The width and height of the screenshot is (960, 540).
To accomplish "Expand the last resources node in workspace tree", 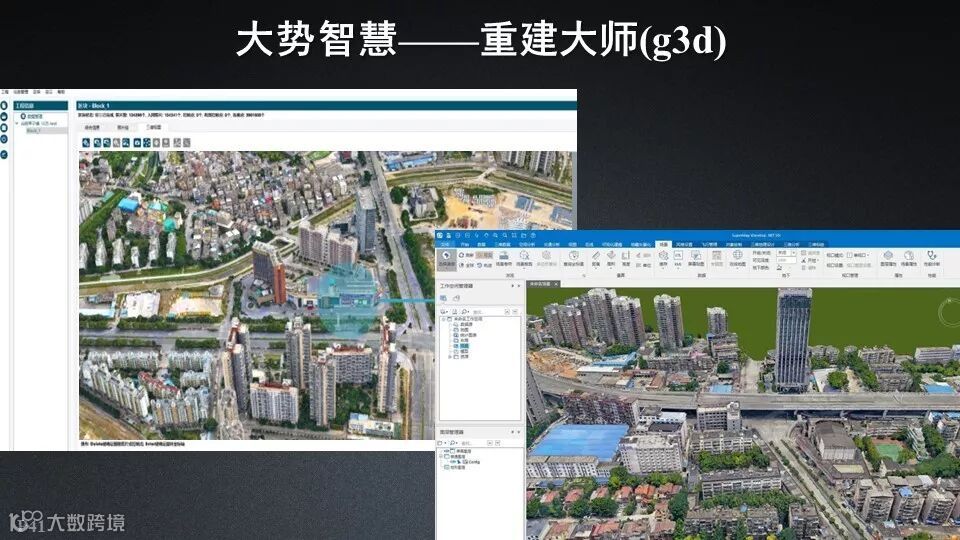I will point(449,357).
